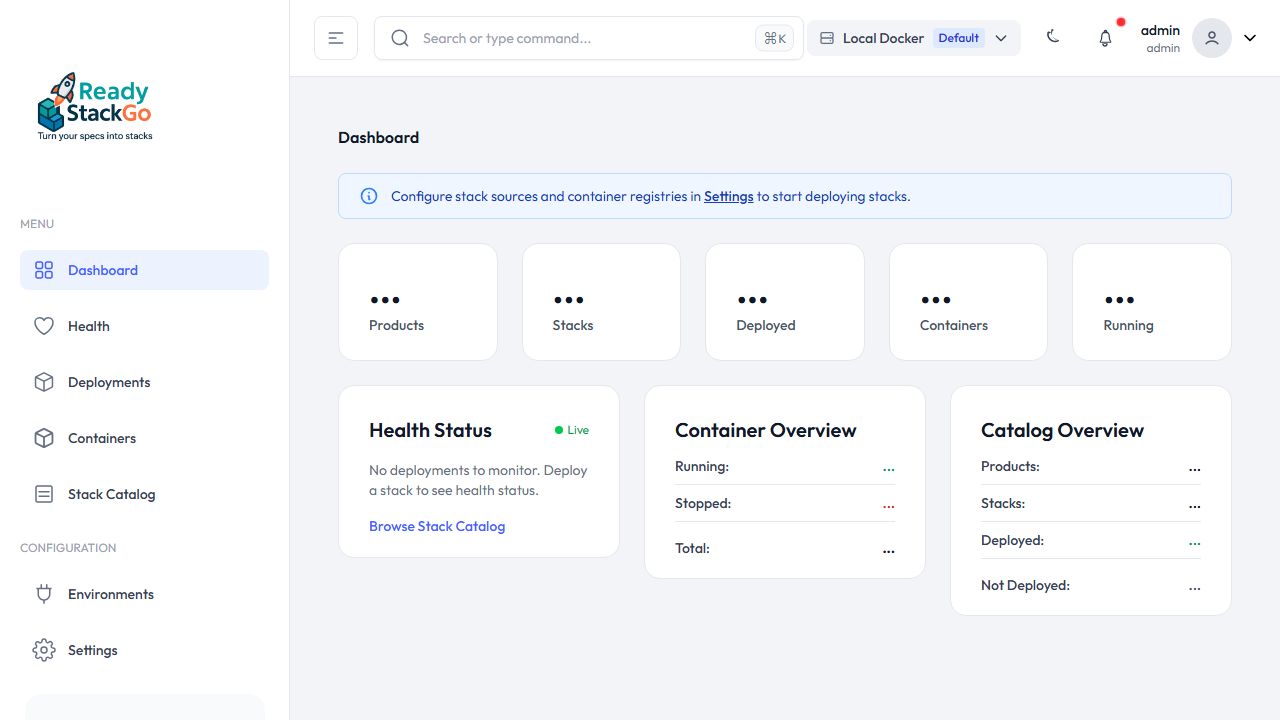
Task: Toggle dark mode with the moon icon
Action: (1053, 37)
